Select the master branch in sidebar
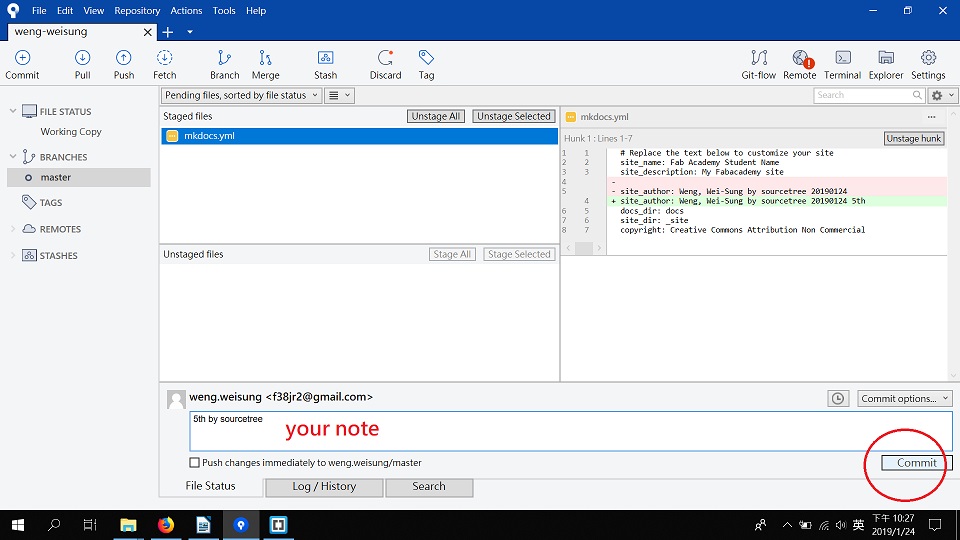This screenshot has width=960, height=540. tap(56, 177)
